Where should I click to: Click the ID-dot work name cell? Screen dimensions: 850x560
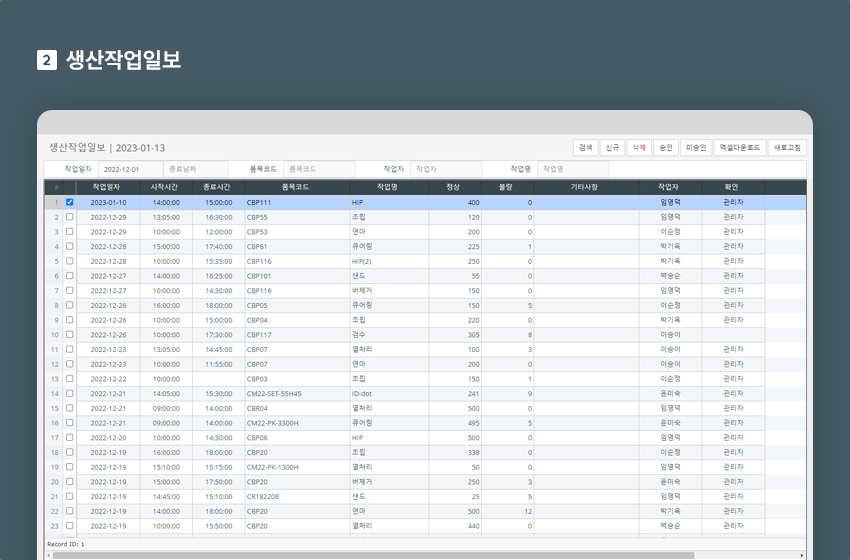coord(389,394)
